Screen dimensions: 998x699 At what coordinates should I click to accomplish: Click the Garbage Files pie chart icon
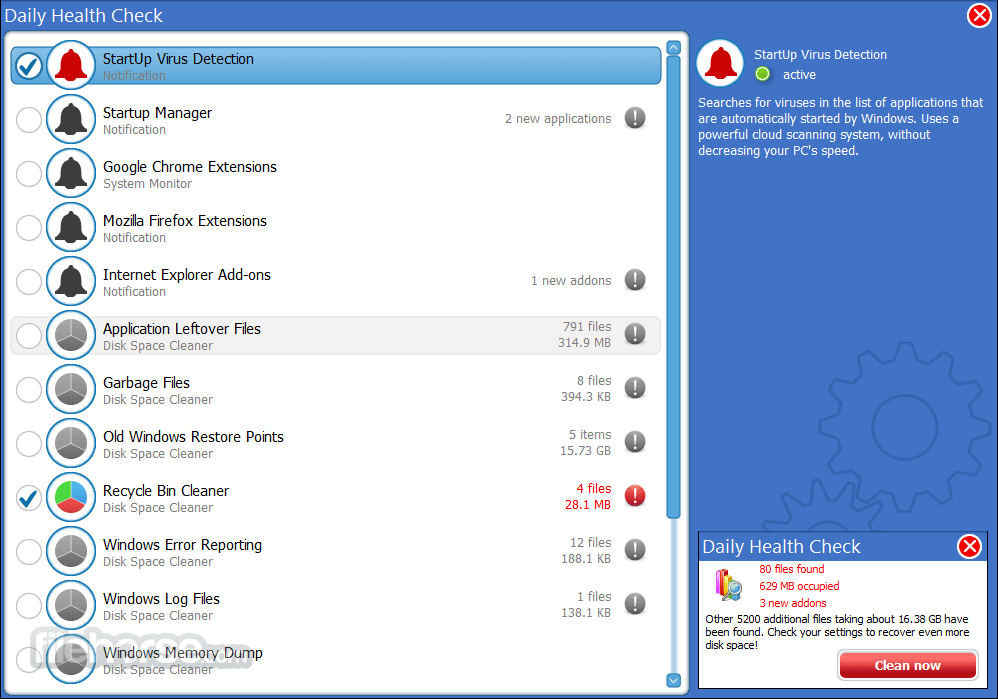71,390
